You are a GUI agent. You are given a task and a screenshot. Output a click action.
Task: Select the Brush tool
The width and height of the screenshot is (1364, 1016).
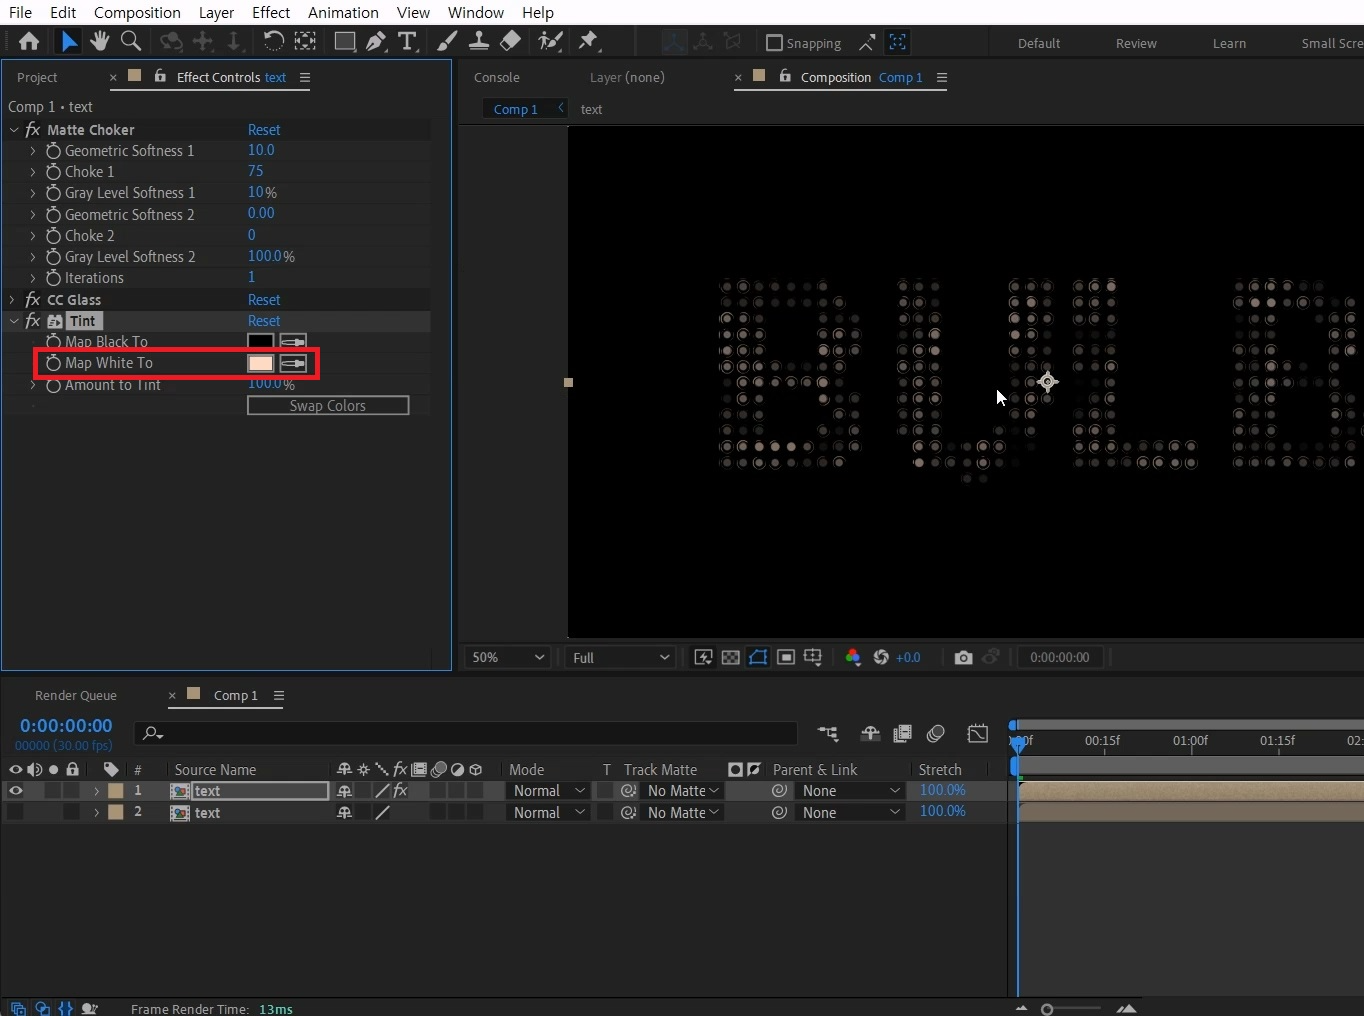click(447, 42)
